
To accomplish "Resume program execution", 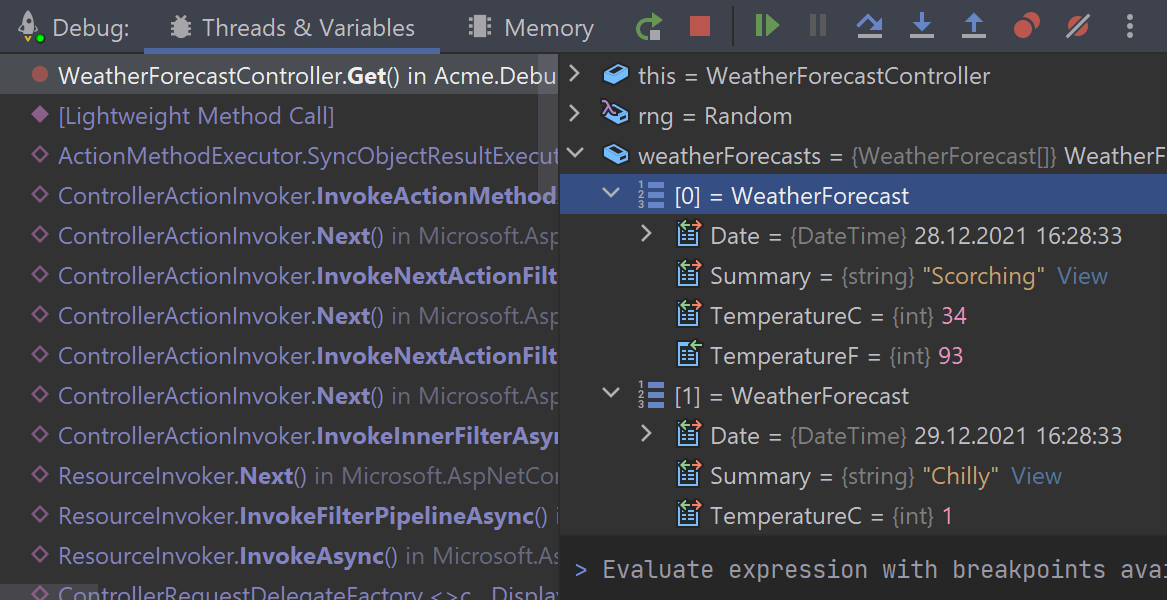I will 767,27.
